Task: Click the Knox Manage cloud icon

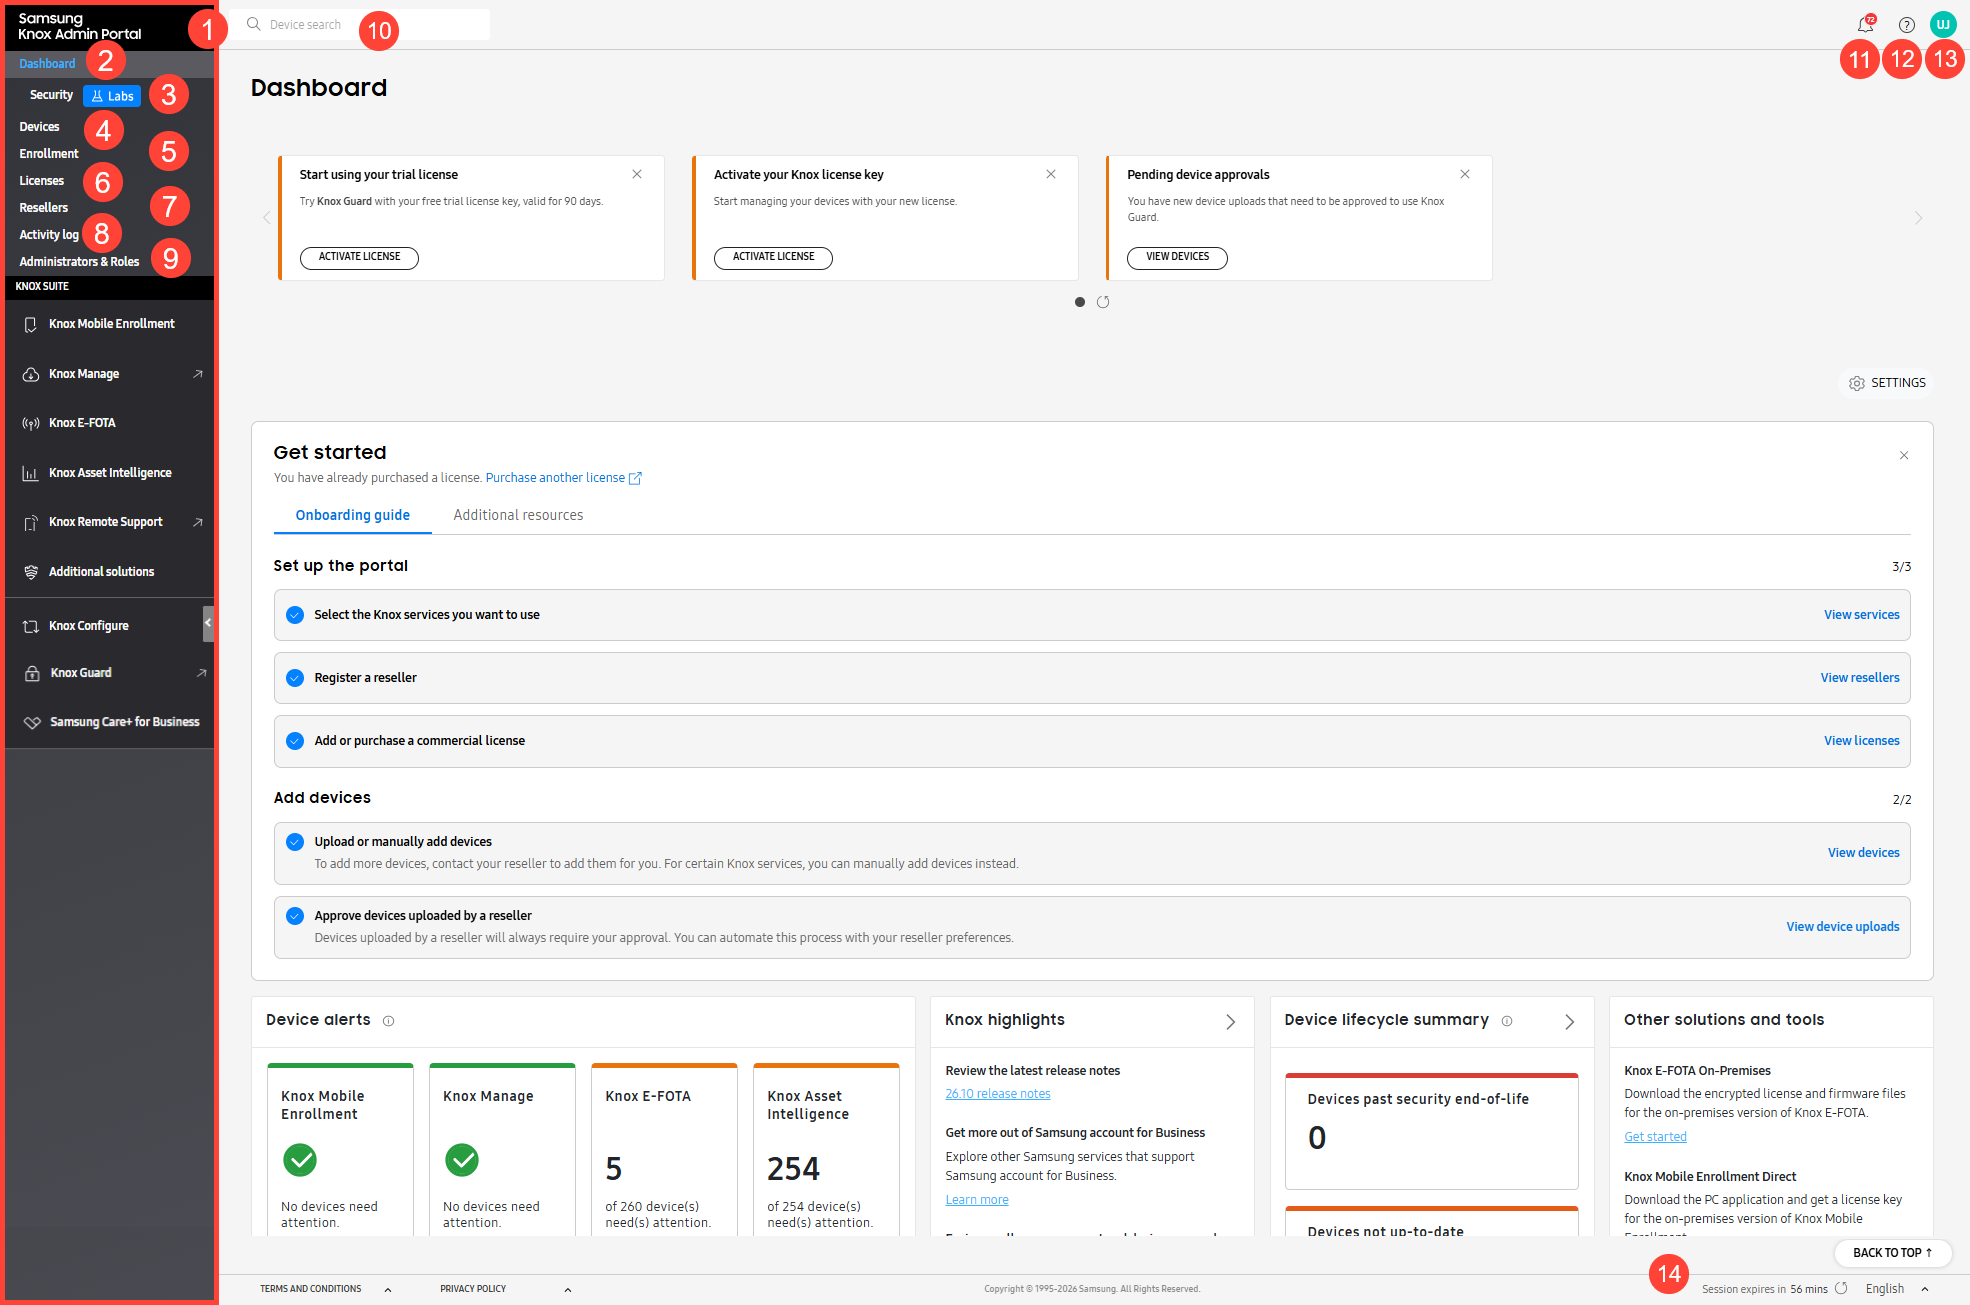Action: coord(31,374)
